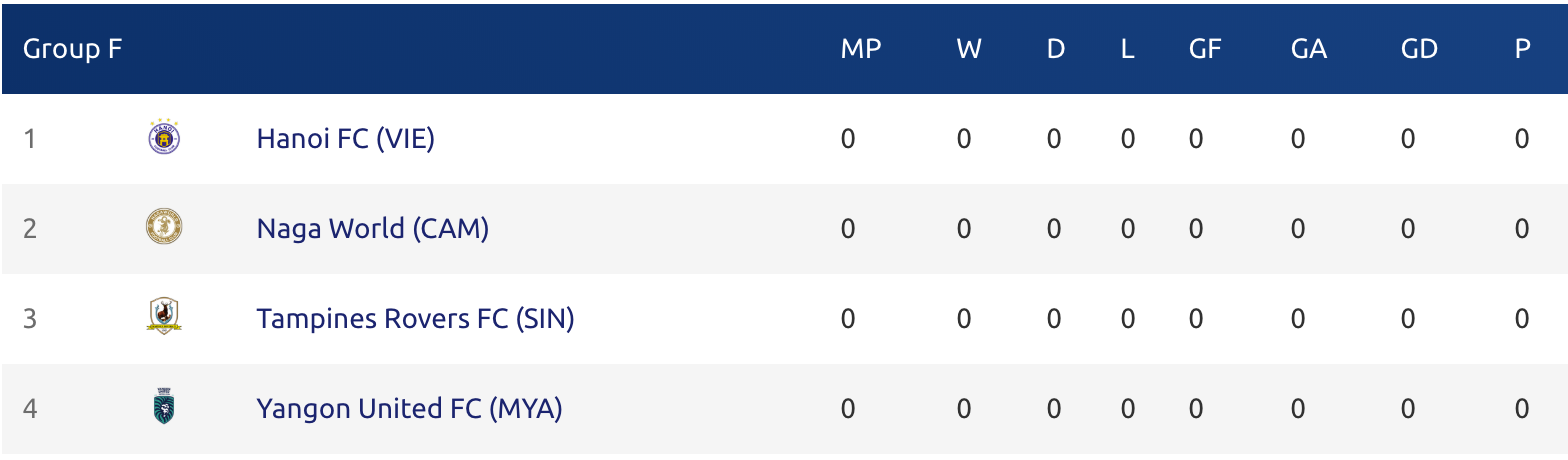The width and height of the screenshot is (1568, 460).
Task: Select the GD column header
Action: [x=1420, y=49]
